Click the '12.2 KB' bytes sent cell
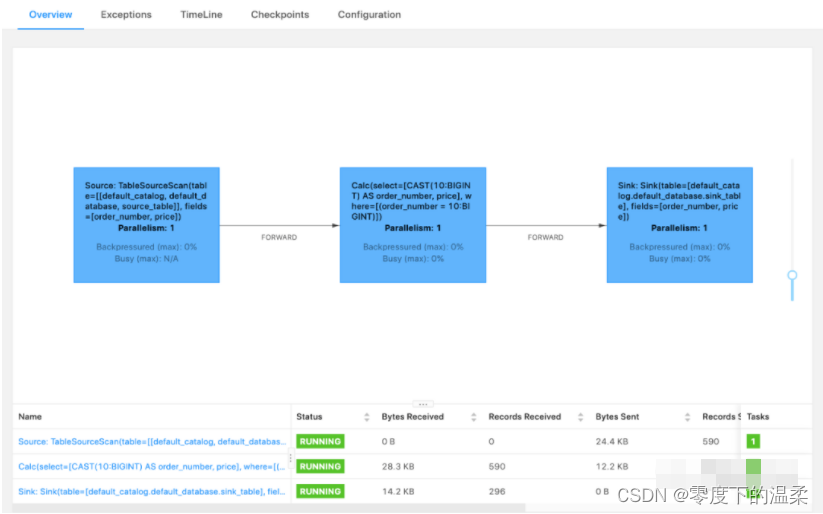823x514 pixels. pyautogui.click(x=611, y=466)
